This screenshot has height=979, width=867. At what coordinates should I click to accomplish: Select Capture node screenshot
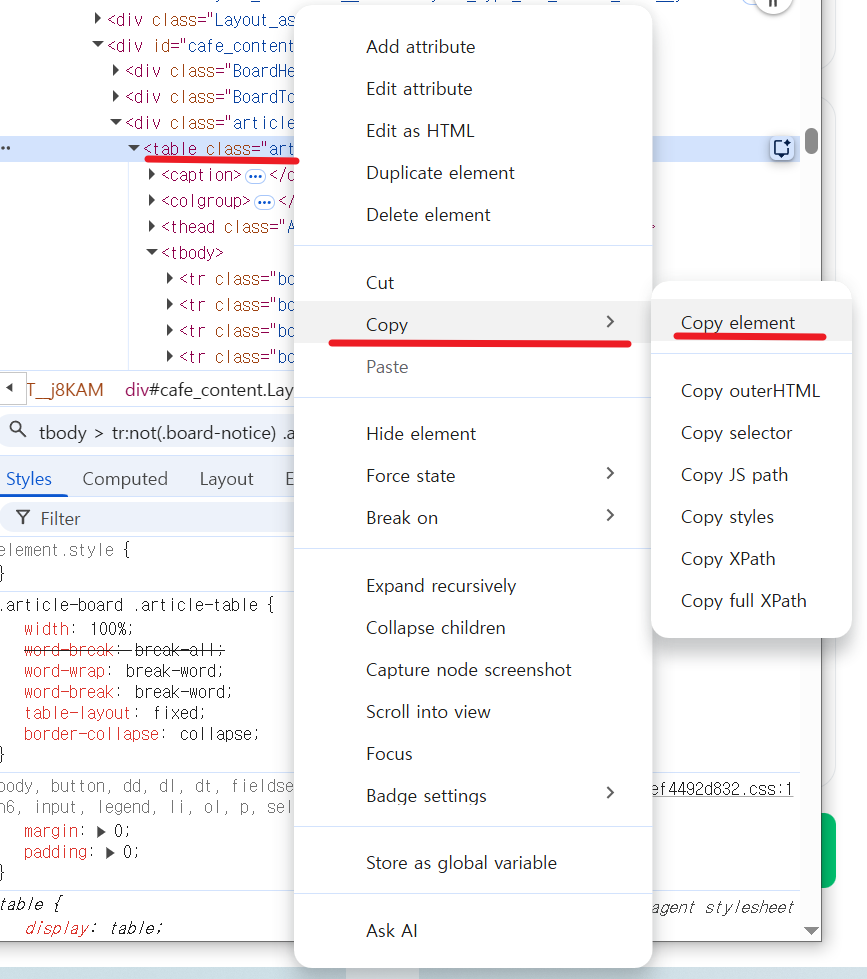click(x=473, y=670)
